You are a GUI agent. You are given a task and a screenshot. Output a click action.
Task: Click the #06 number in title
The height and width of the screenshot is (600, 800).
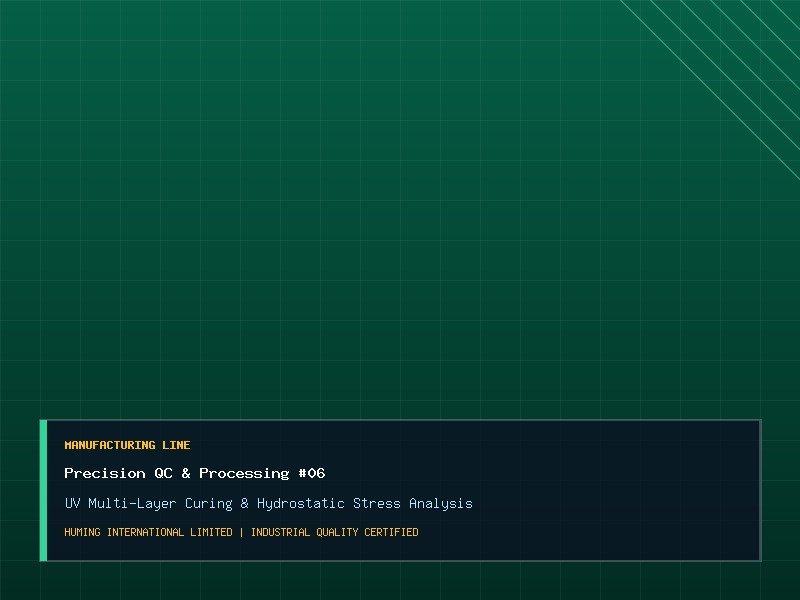[x=312, y=473]
